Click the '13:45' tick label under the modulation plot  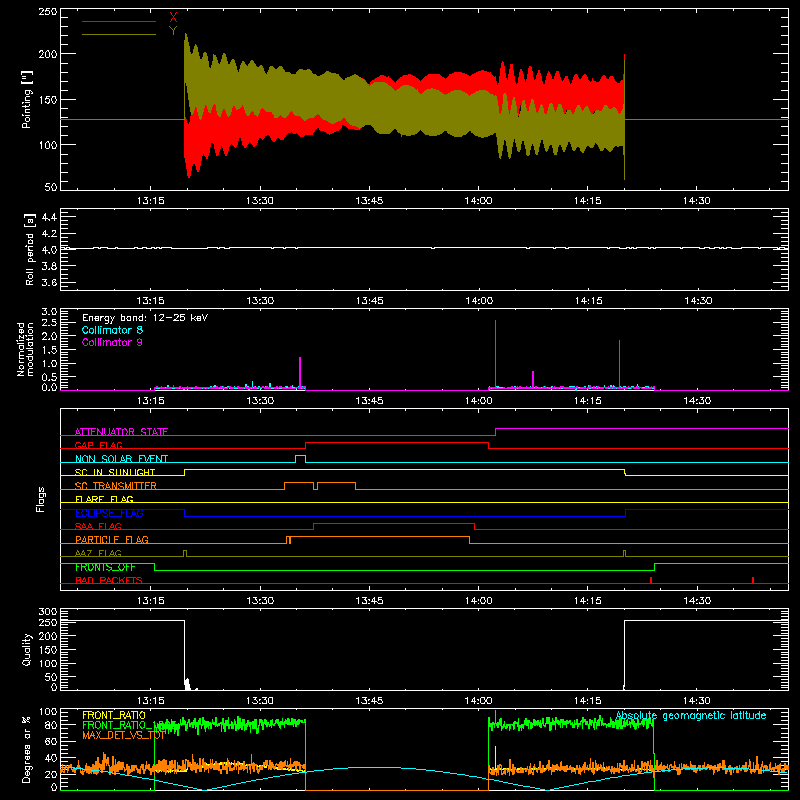(x=369, y=401)
